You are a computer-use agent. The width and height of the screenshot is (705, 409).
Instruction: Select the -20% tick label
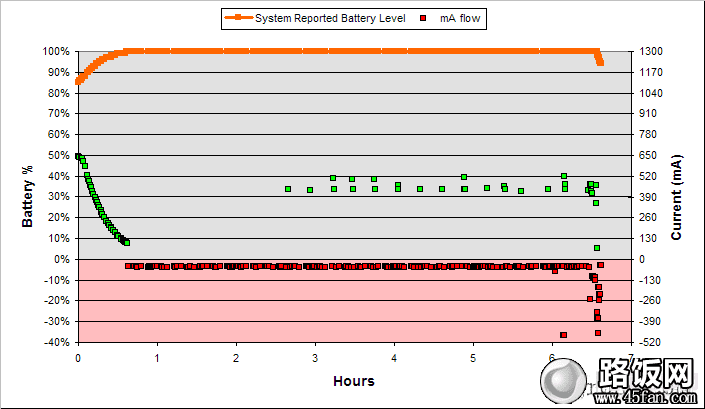(57, 301)
